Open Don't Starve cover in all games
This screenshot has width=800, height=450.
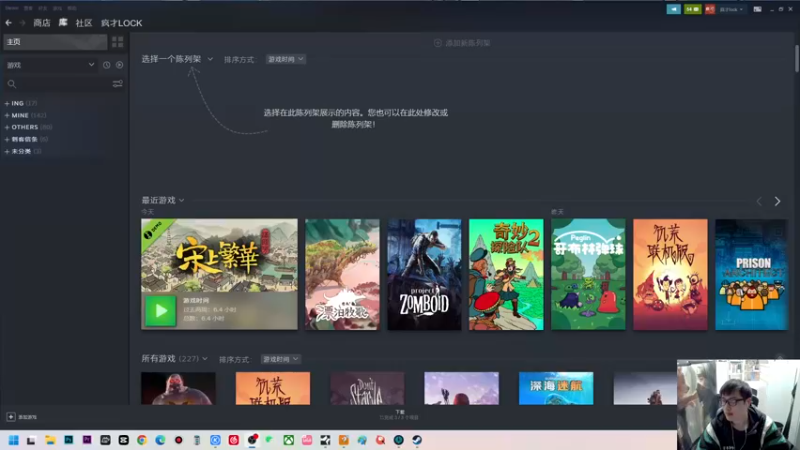point(367,388)
